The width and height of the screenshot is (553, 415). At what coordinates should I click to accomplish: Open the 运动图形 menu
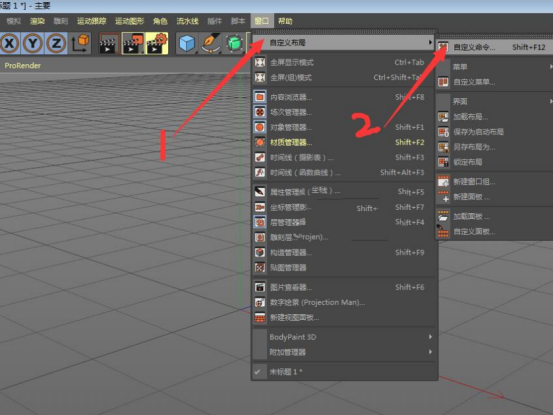[130, 21]
